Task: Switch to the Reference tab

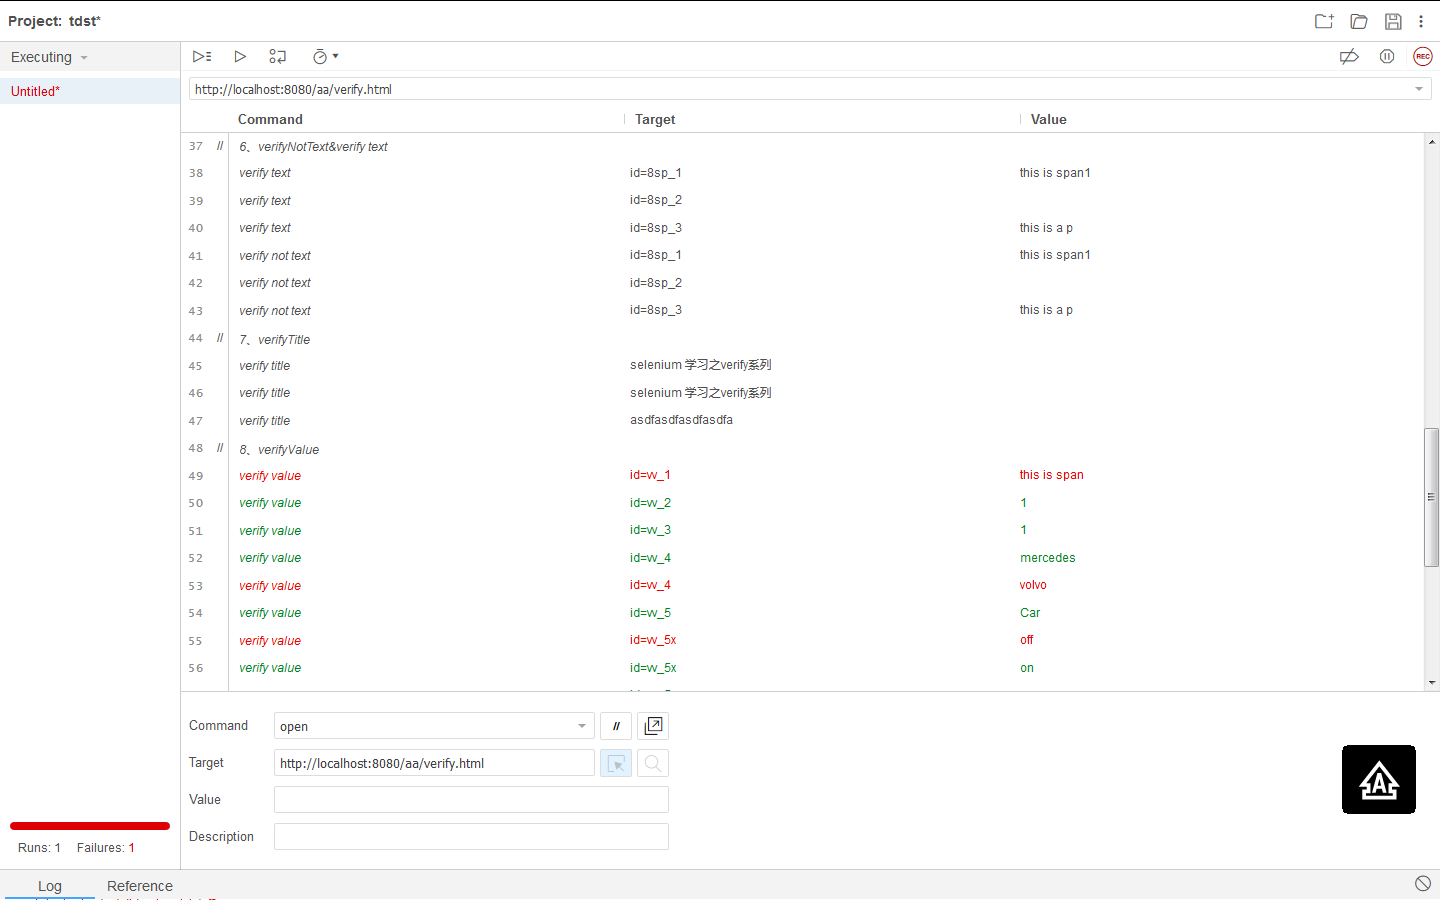Action: coord(139,885)
